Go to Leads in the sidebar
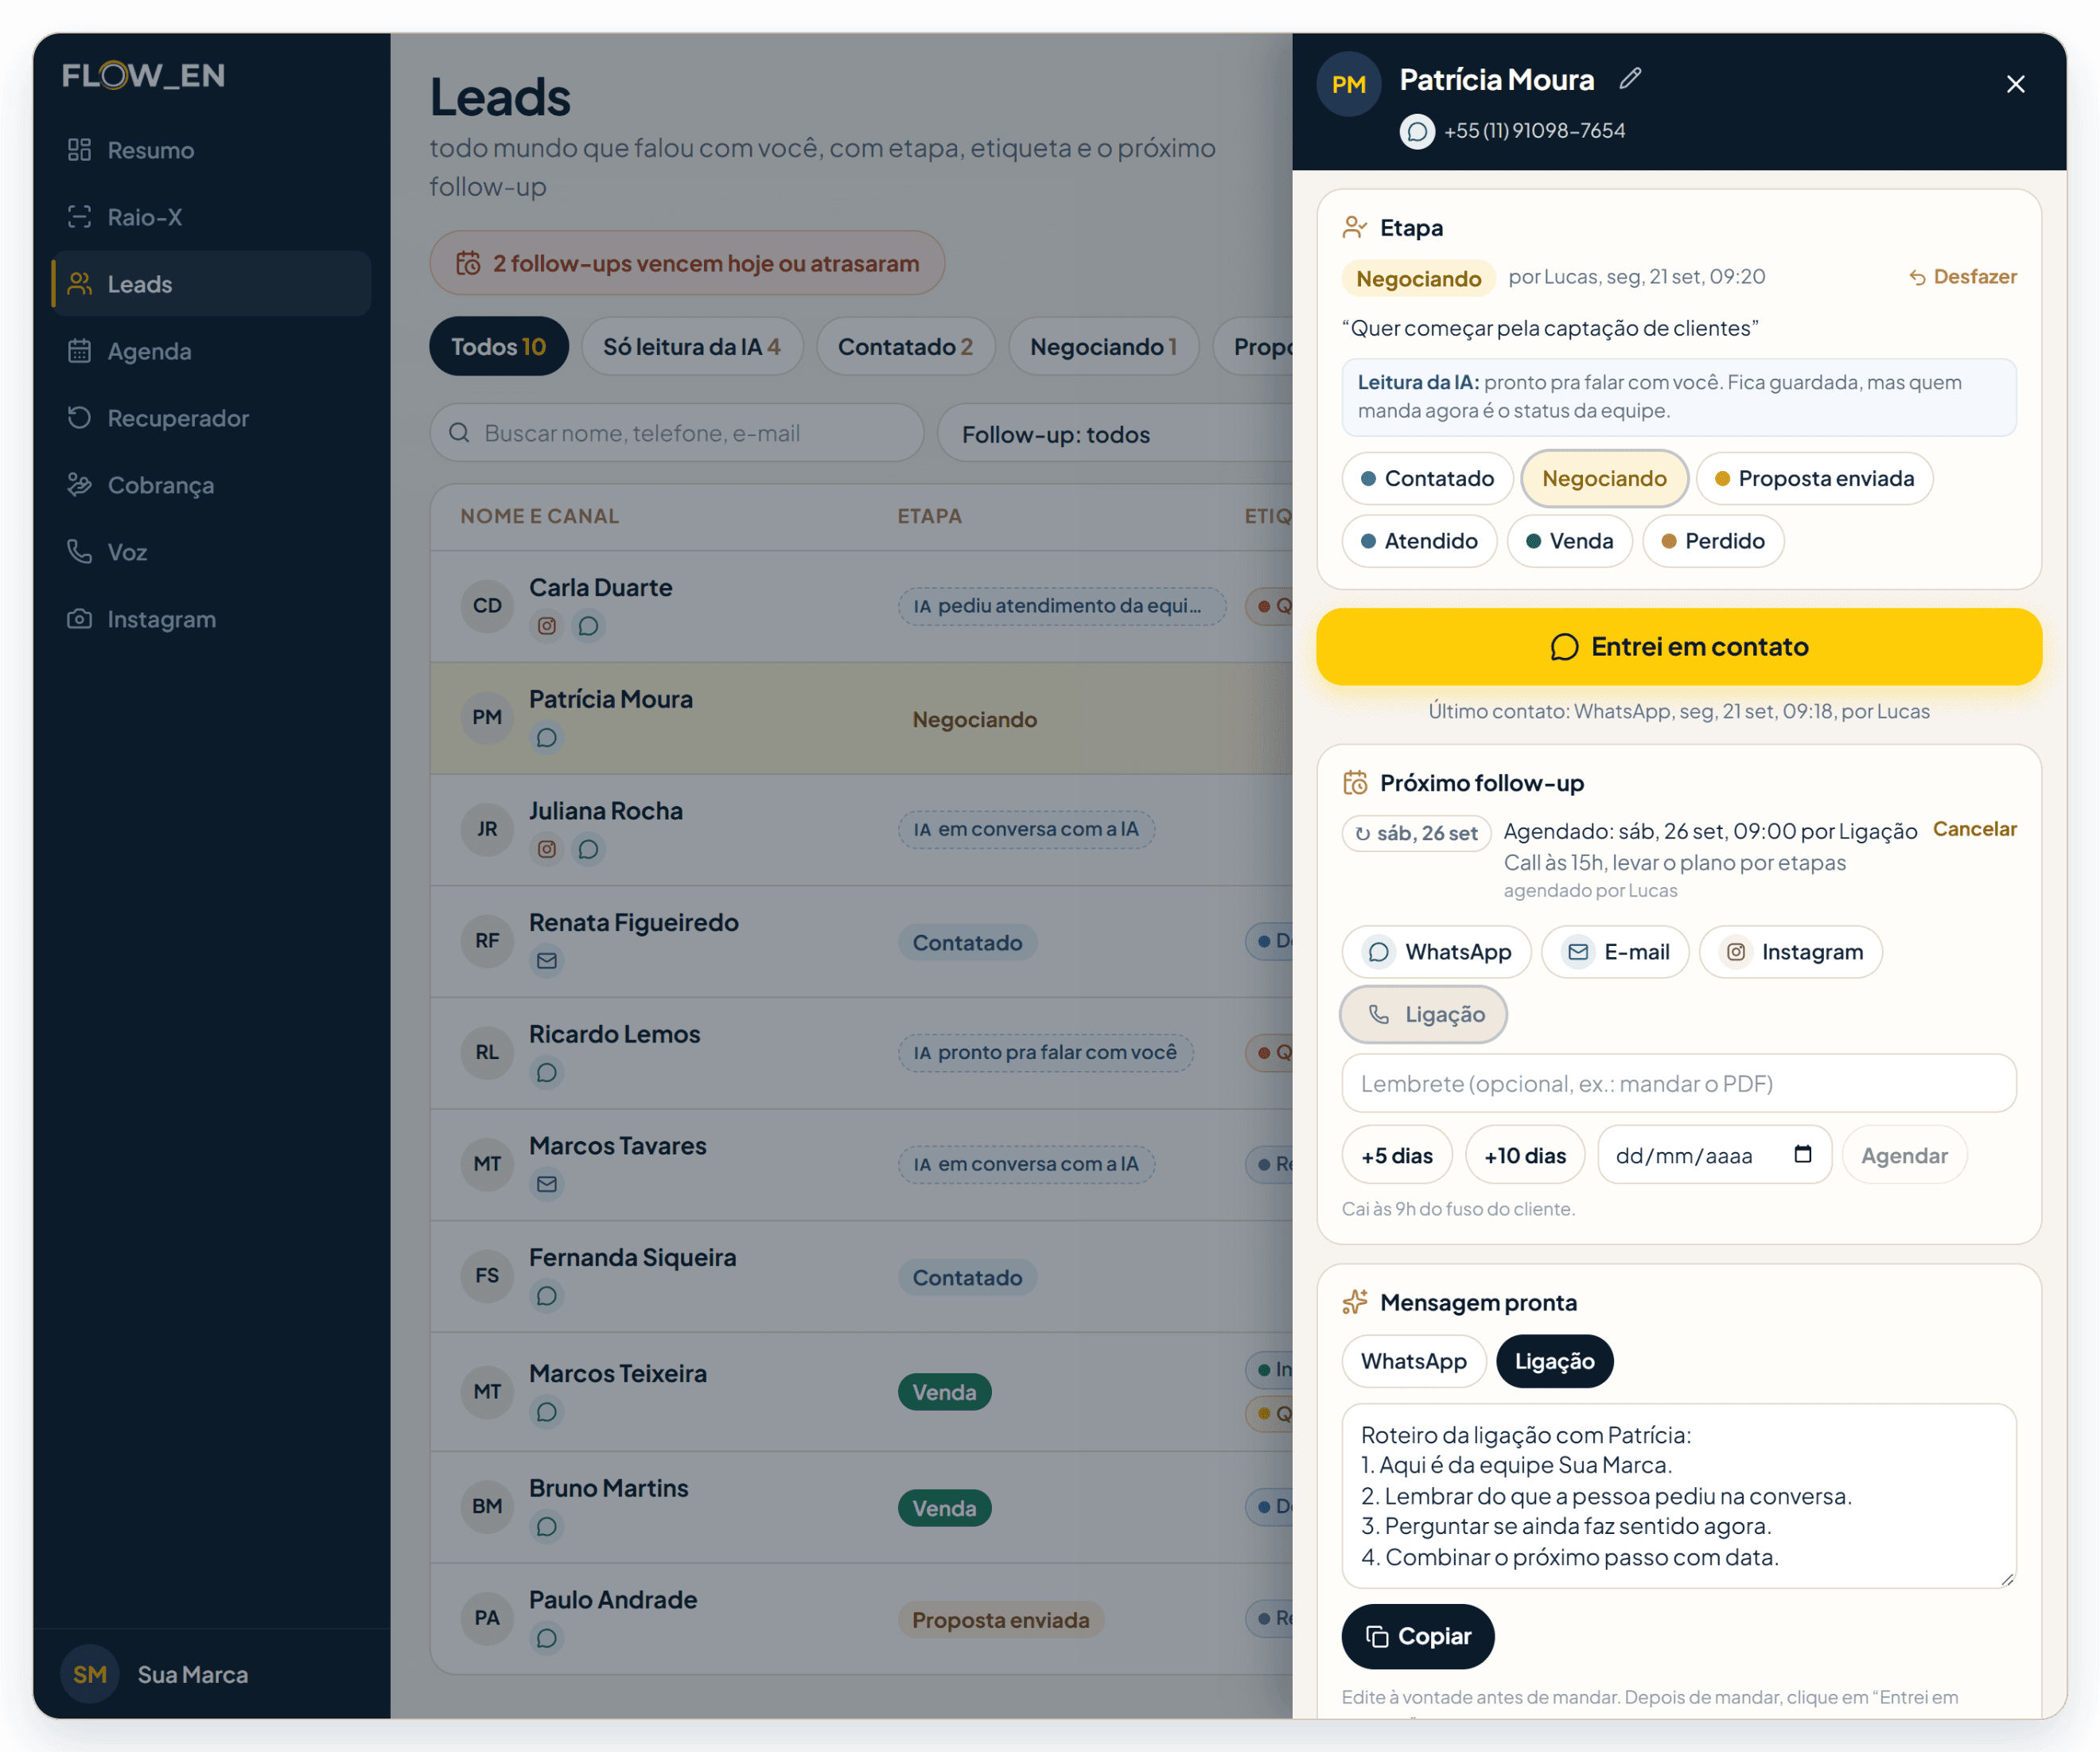Screen dimensions: 2100x1752 click(211, 284)
